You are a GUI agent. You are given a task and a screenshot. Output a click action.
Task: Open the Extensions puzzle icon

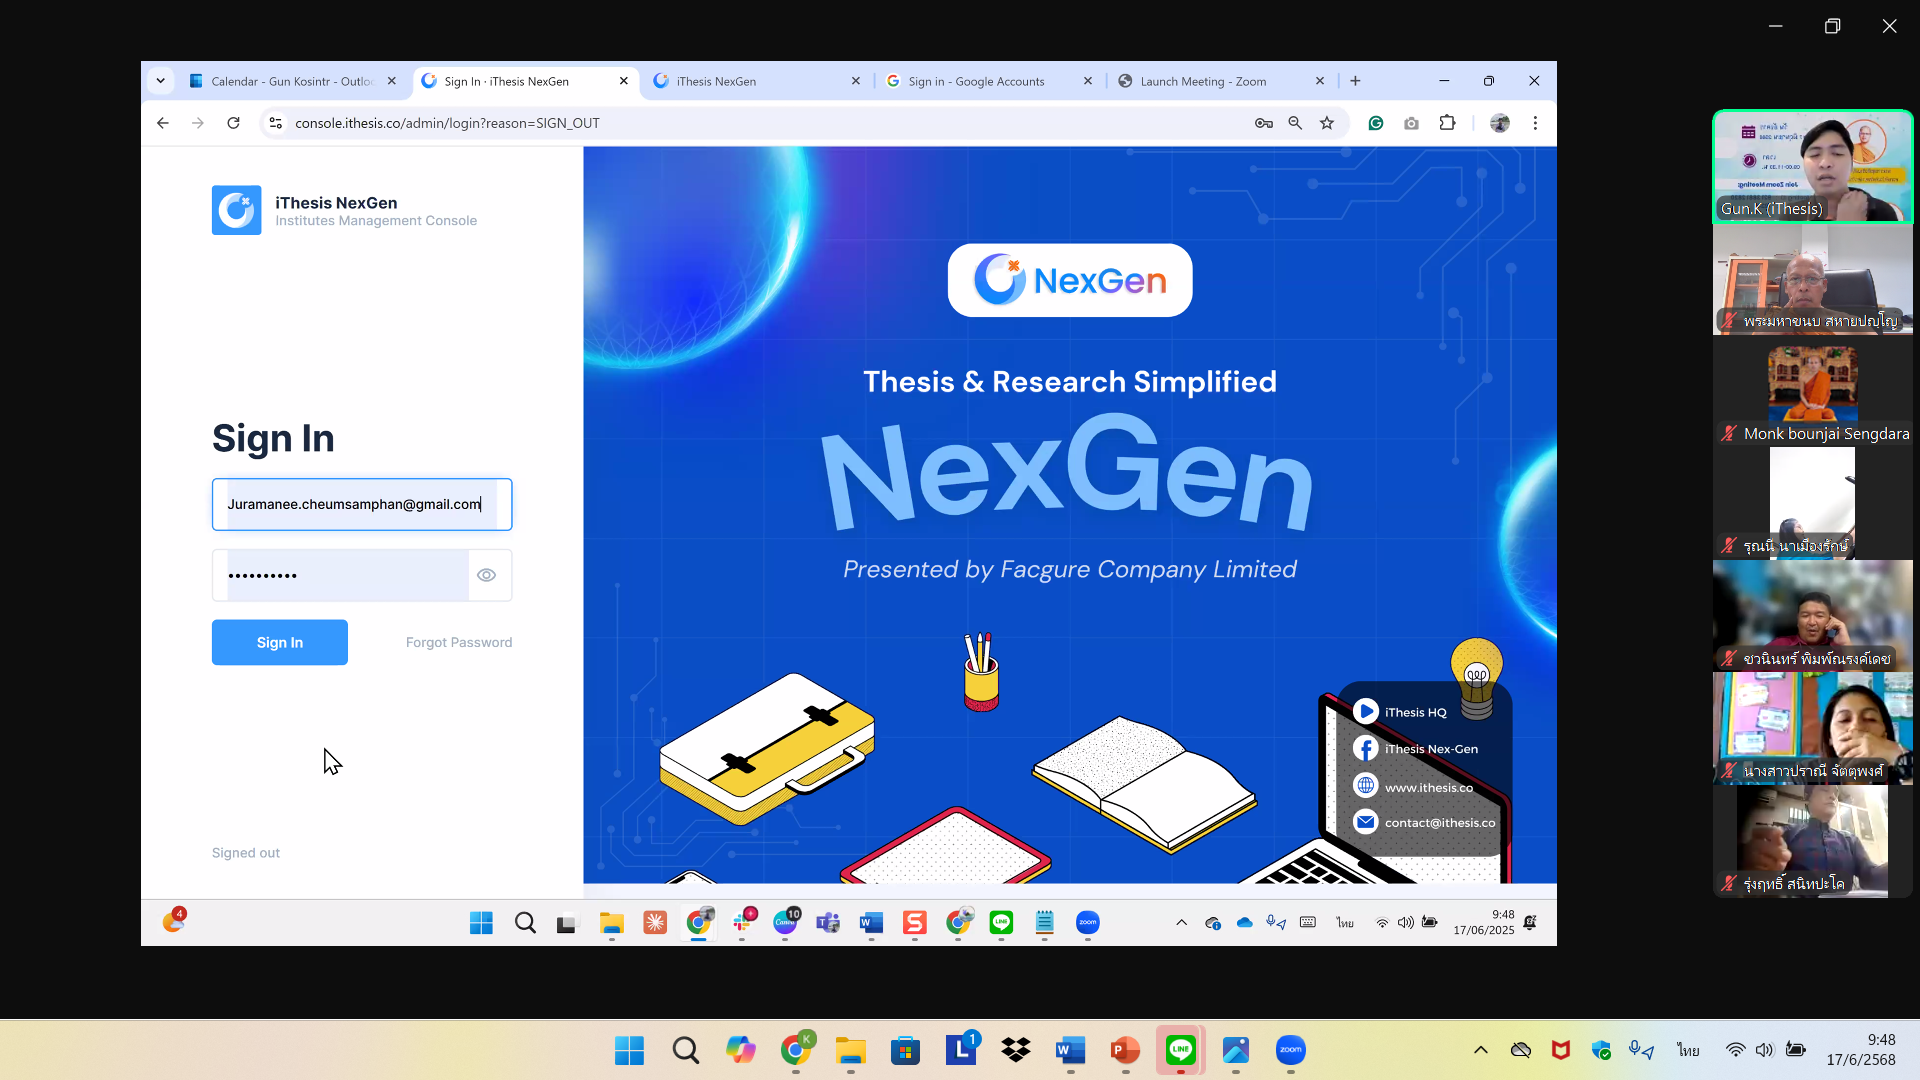pyautogui.click(x=1447, y=123)
